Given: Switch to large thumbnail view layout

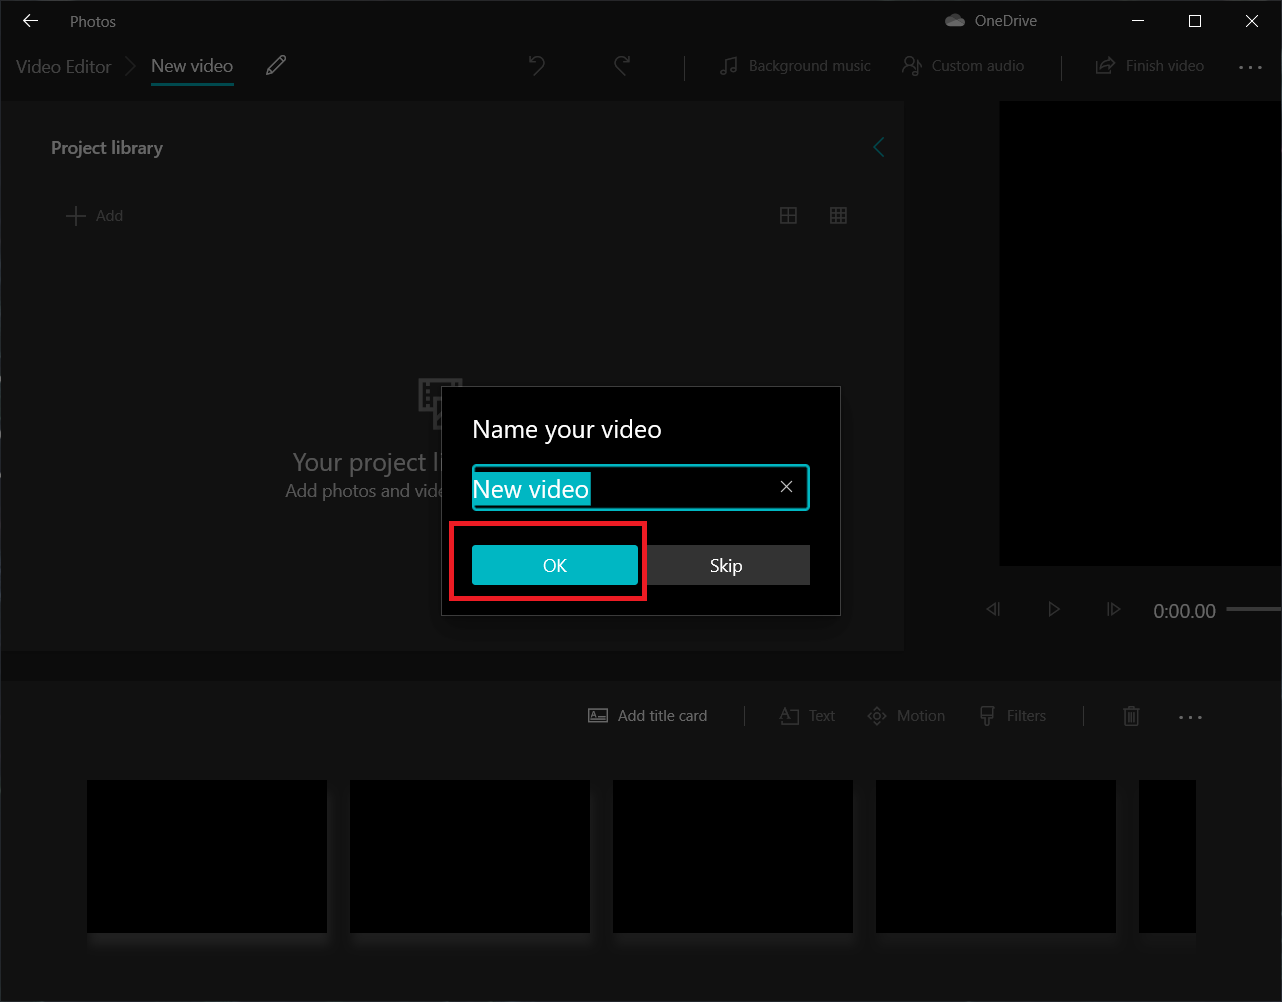Looking at the screenshot, I should click(788, 215).
